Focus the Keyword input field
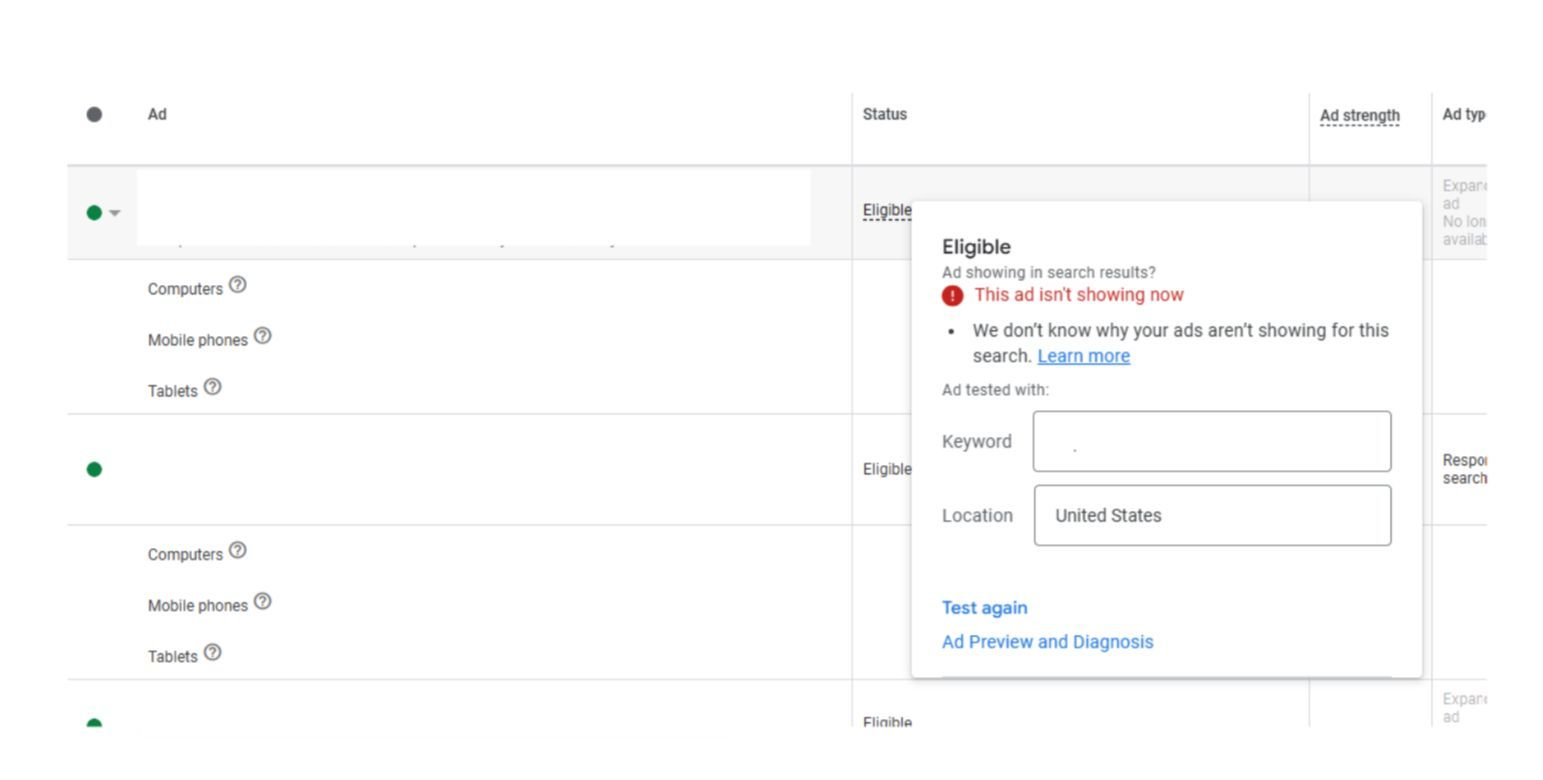Image resolution: width=1543 pixels, height=780 pixels. pyautogui.click(x=1212, y=441)
